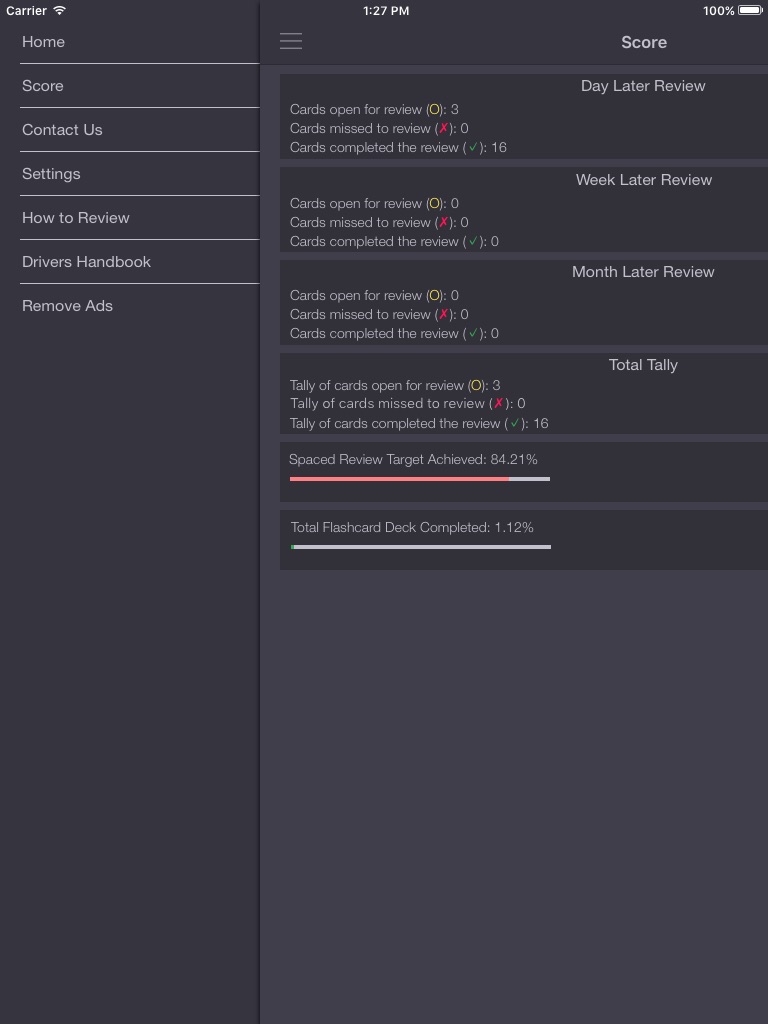Click the Total Flashcard Deck Completed bar

tap(420, 546)
